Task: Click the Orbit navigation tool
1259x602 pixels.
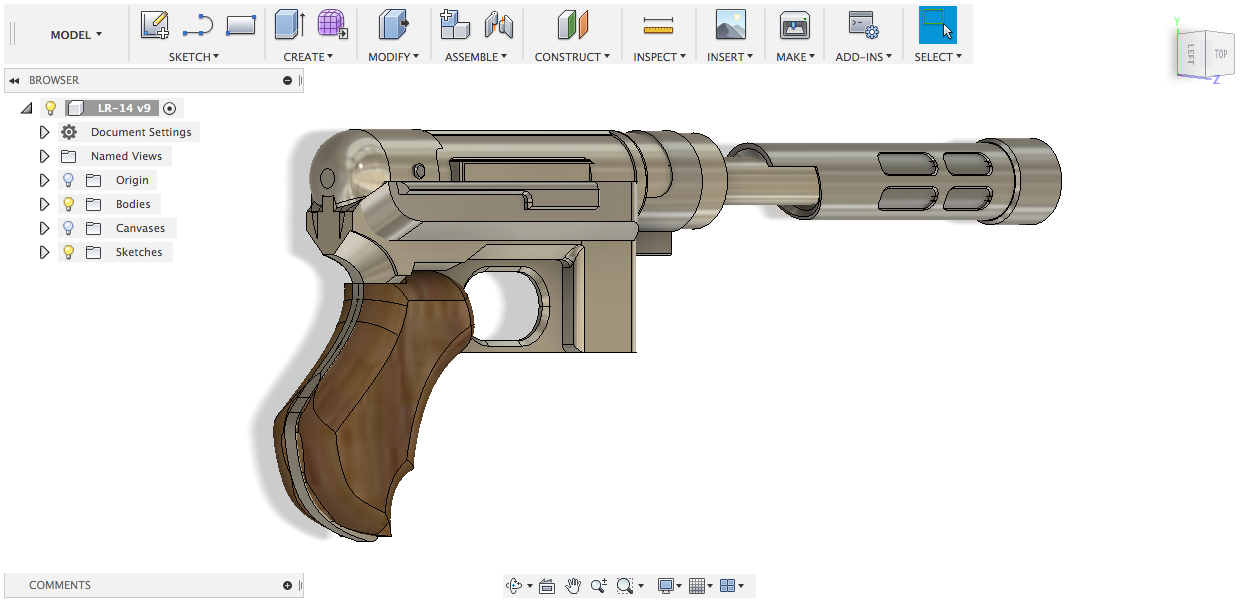Action: (x=514, y=586)
